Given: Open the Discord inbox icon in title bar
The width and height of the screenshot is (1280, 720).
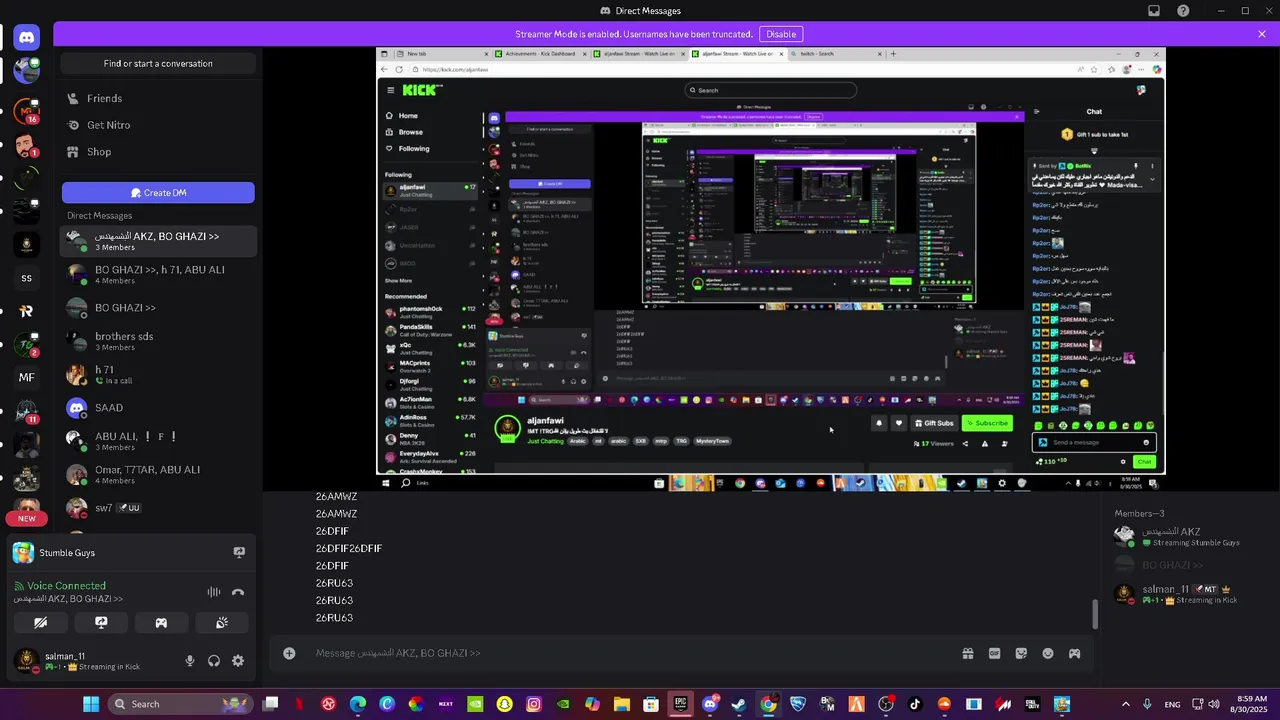Looking at the screenshot, I should (x=1154, y=11).
